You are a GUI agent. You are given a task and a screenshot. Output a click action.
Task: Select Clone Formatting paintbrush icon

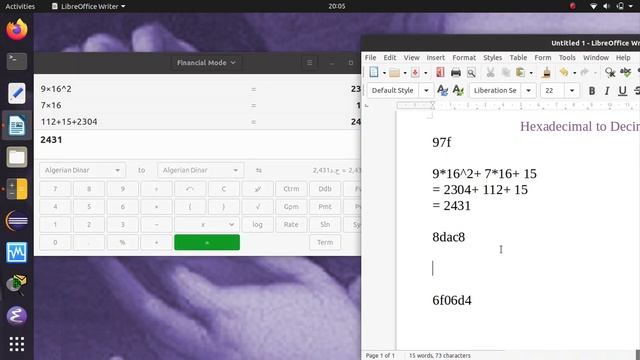pos(547,73)
